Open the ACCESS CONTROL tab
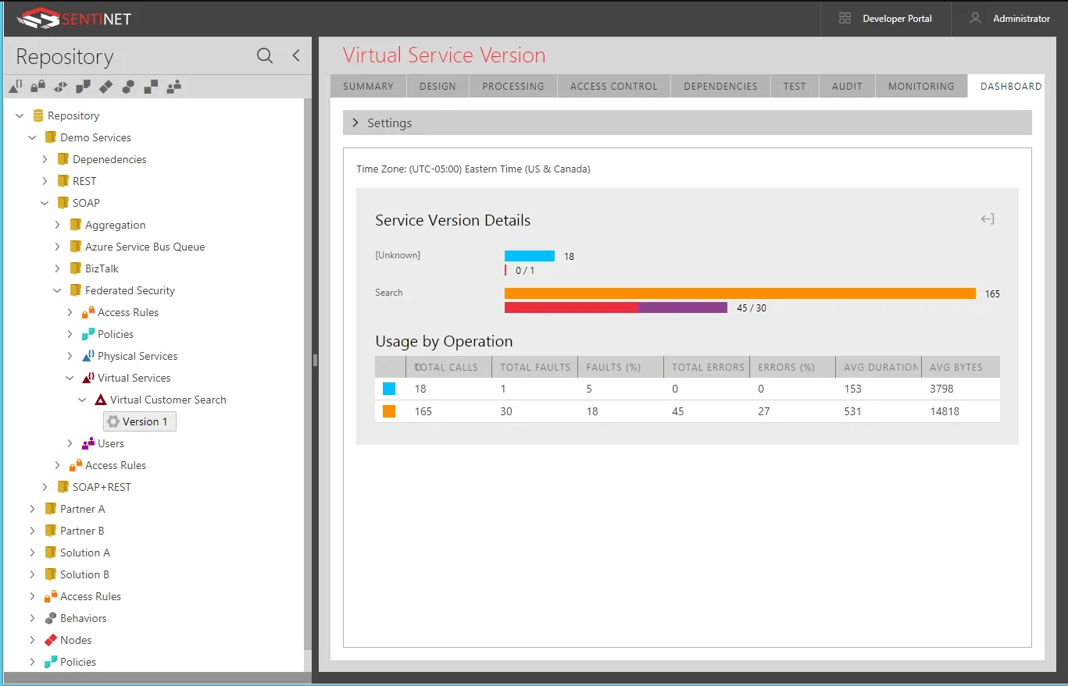The height and width of the screenshot is (686, 1068). click(613, 86)
